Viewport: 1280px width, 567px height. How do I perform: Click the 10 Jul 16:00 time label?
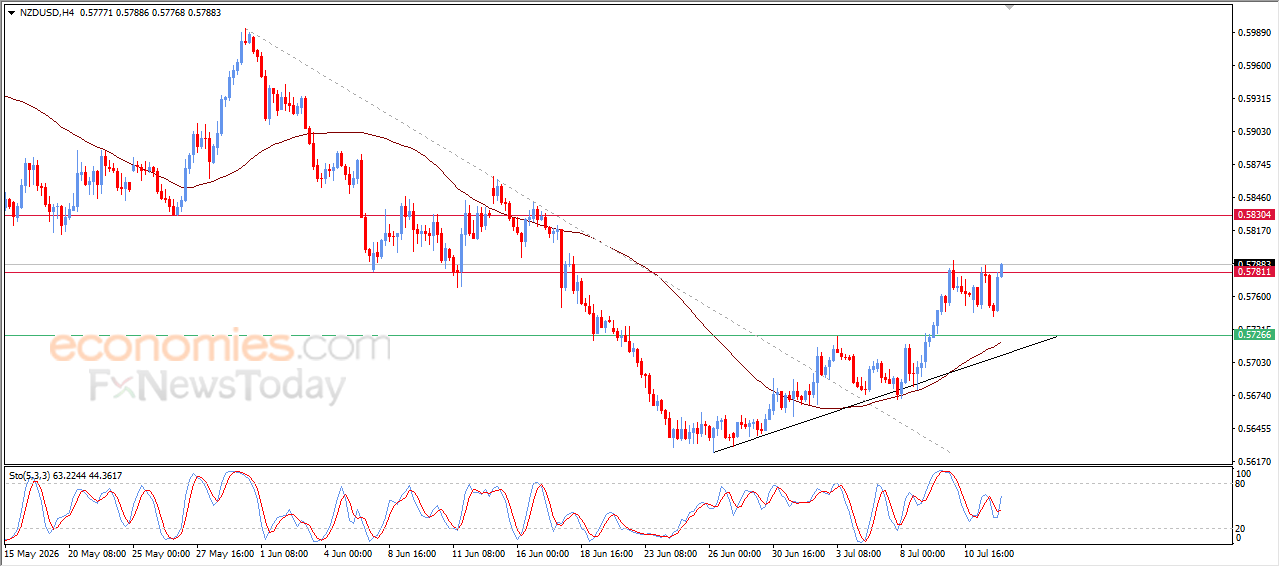pos(989,552)
